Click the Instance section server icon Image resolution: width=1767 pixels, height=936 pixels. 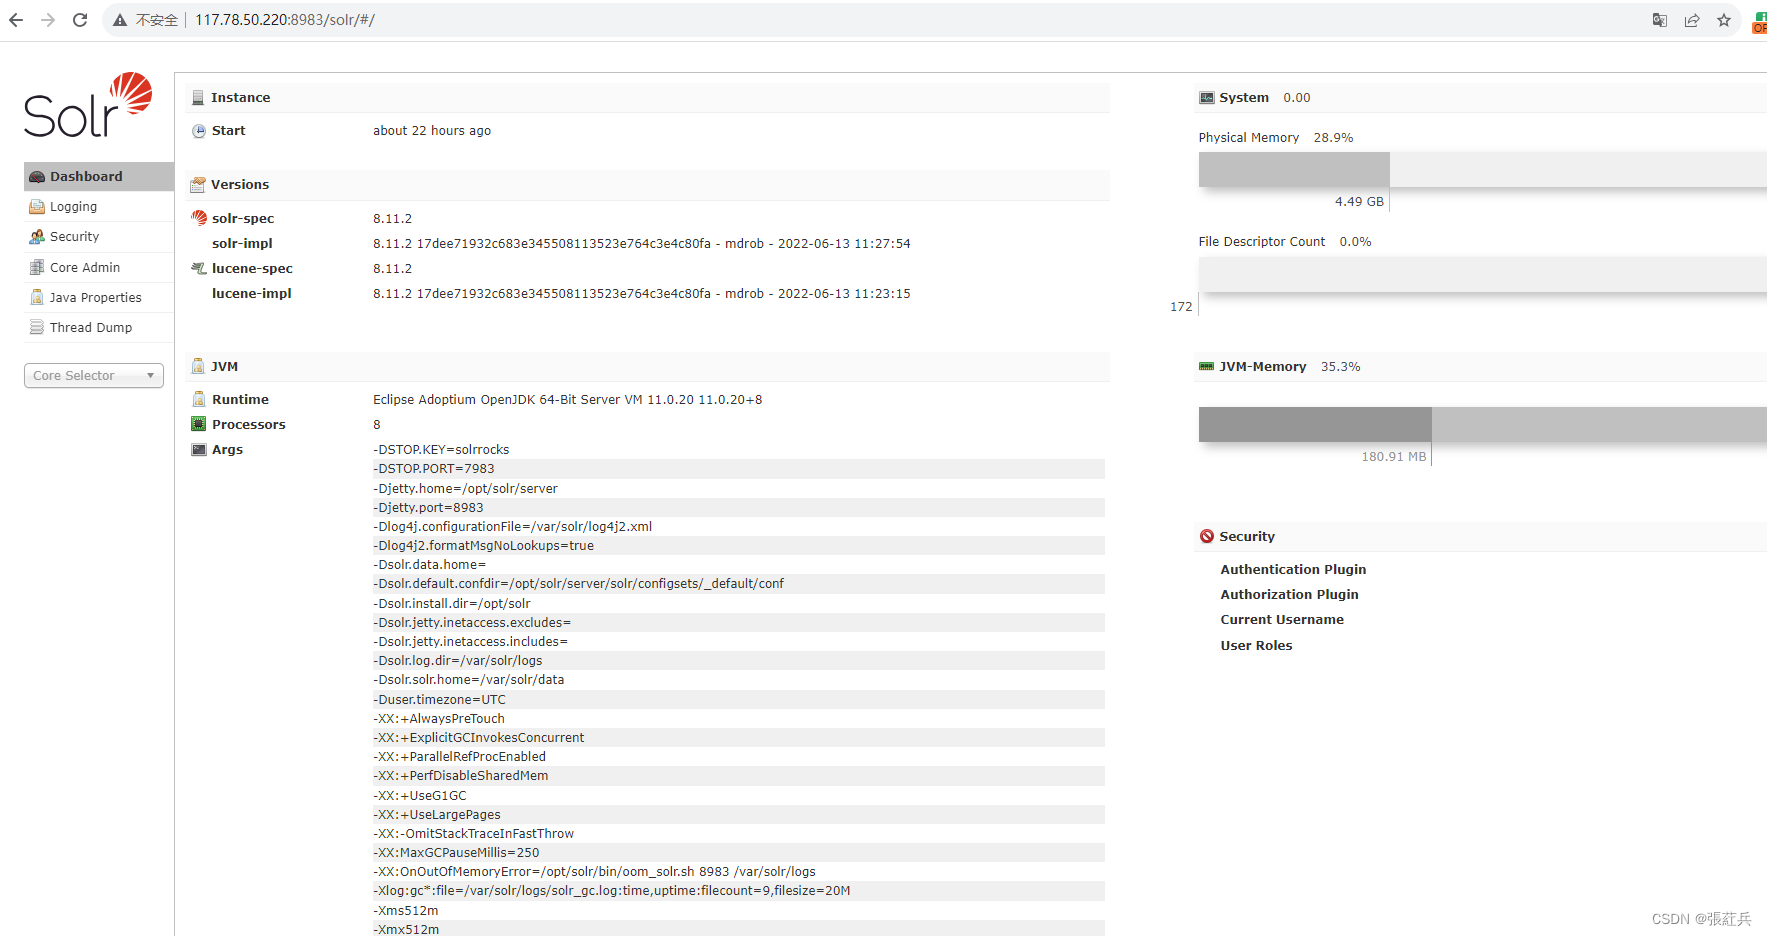198,98
